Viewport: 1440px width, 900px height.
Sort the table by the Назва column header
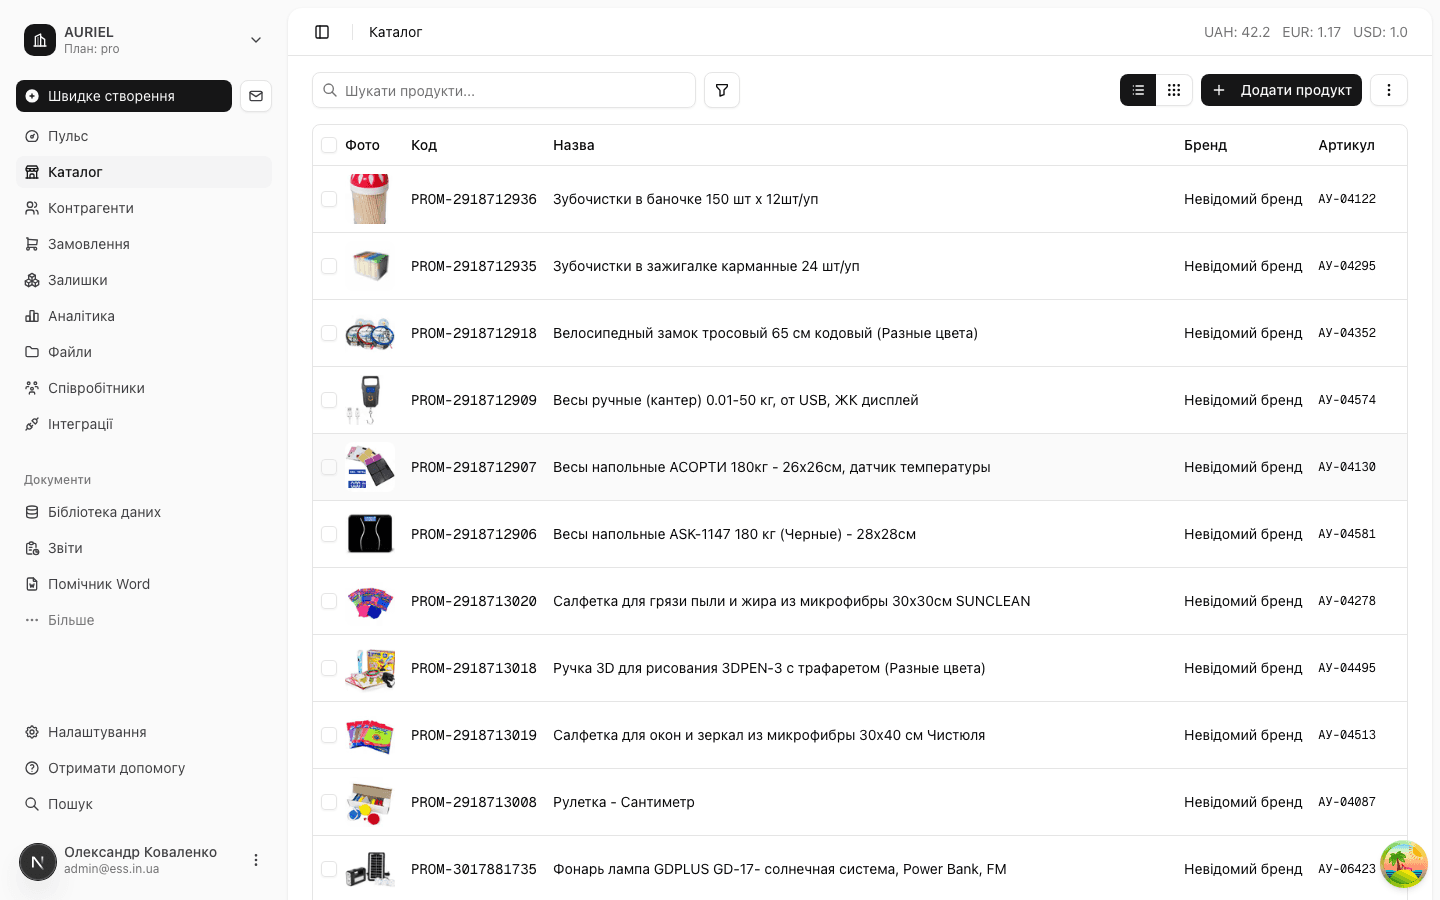coord(574,145)
